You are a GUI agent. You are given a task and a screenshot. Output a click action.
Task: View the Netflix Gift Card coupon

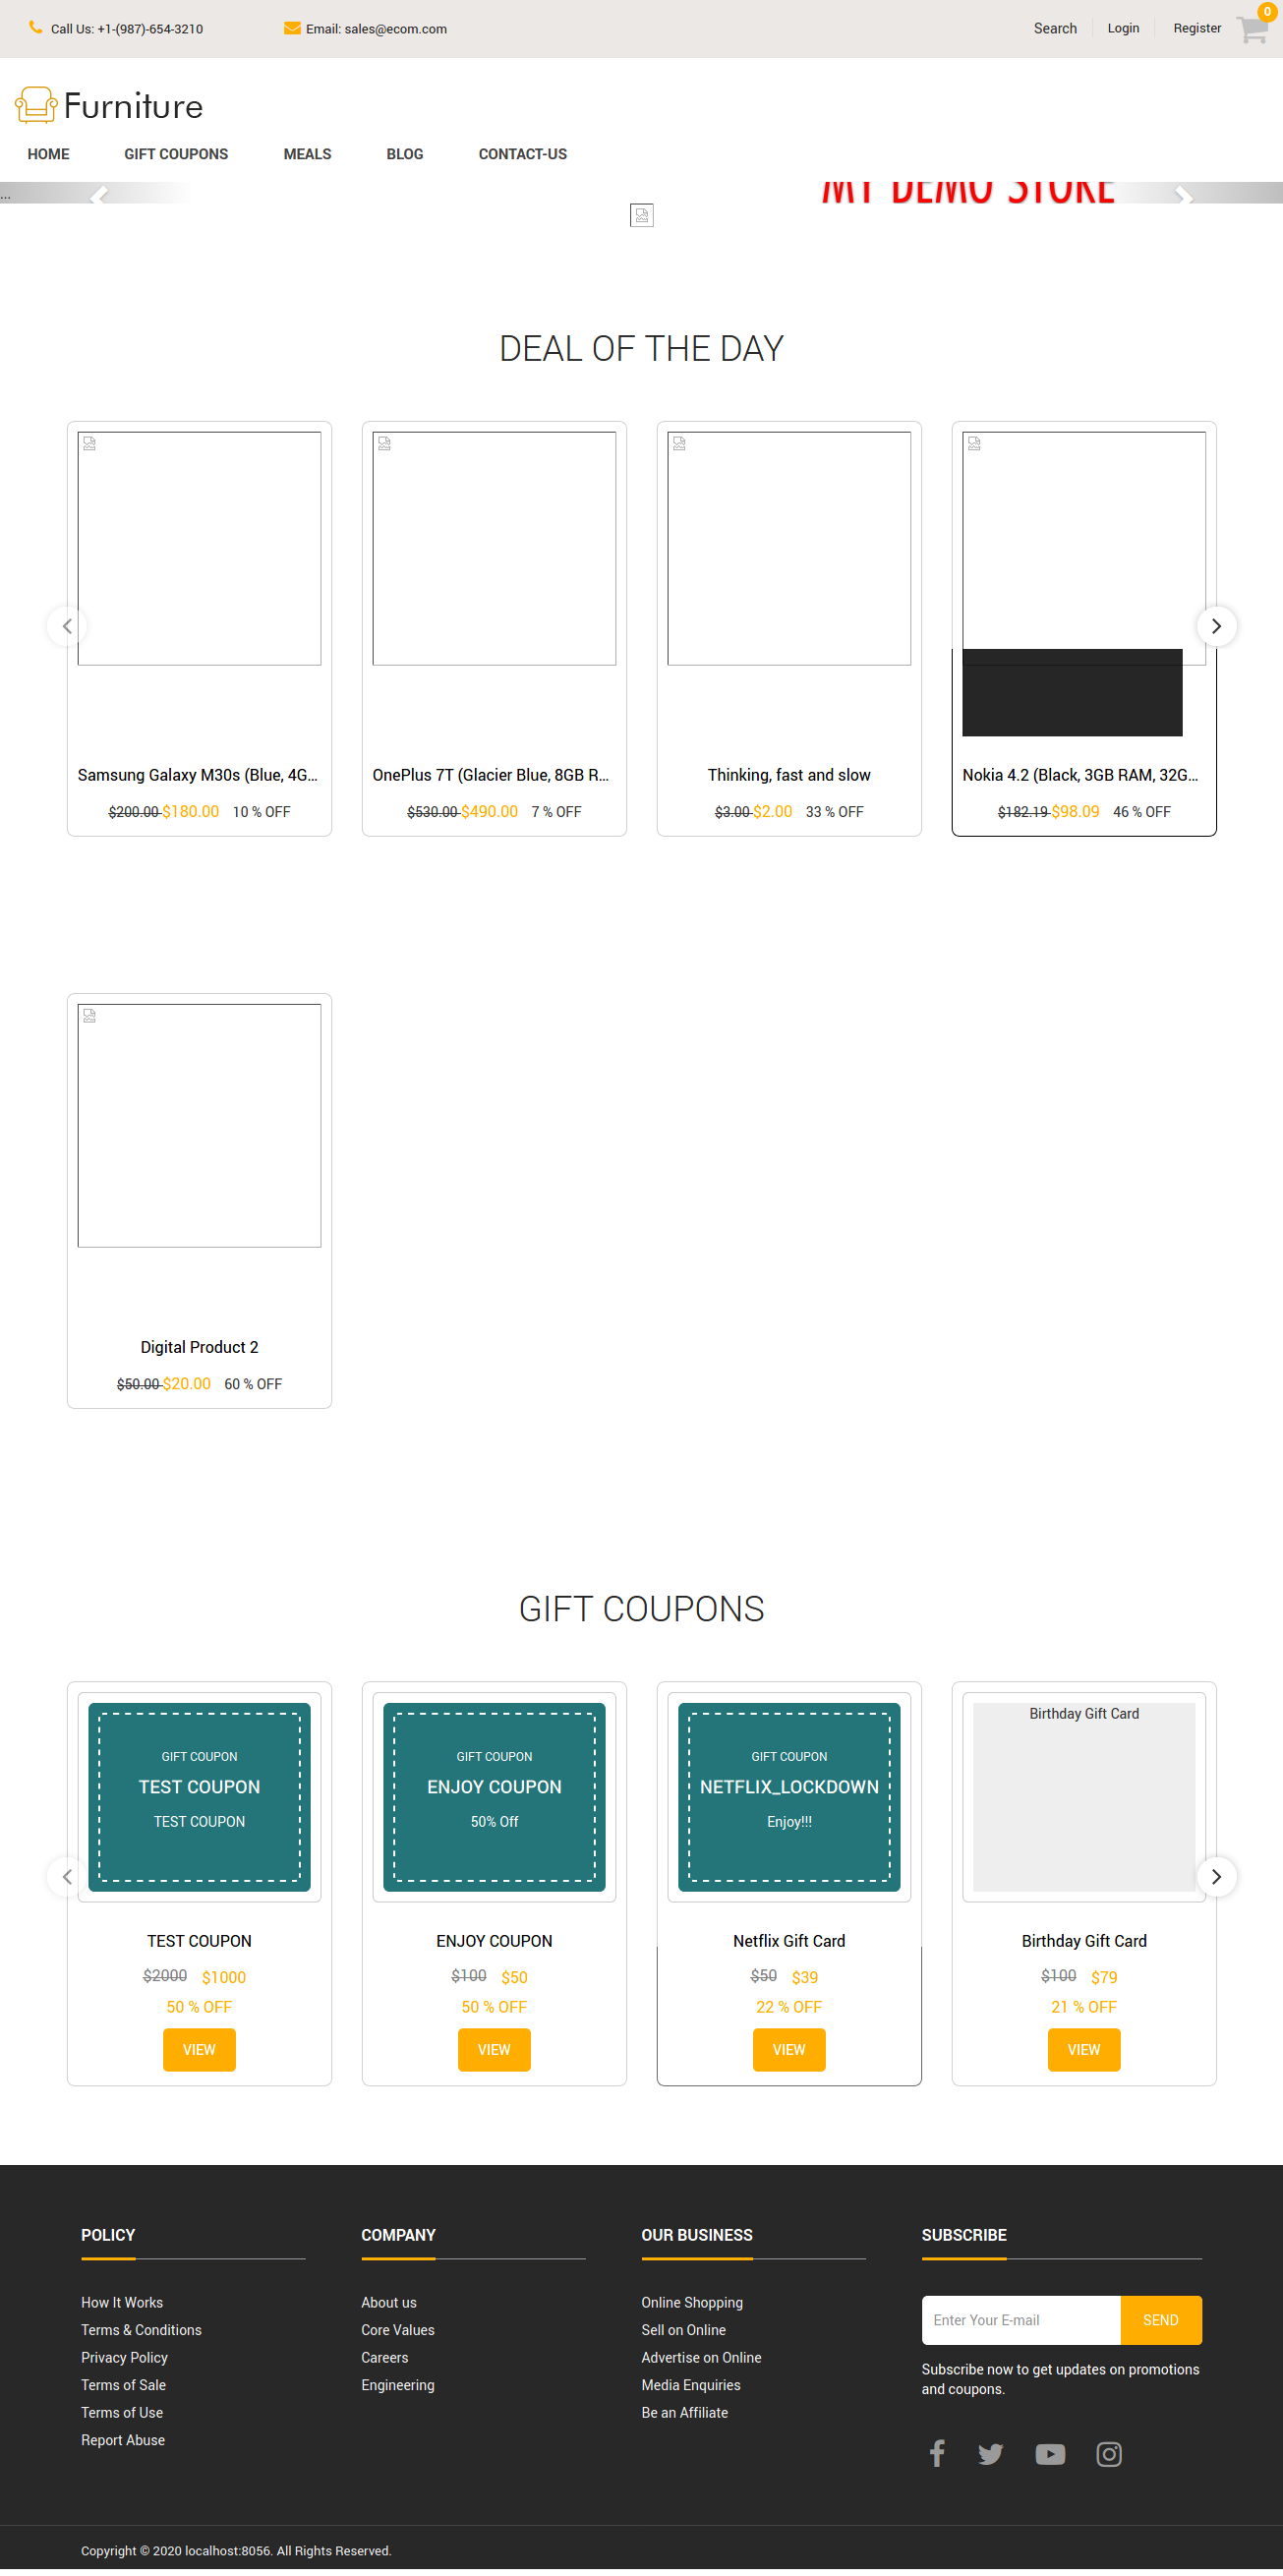pos(788,2049)
